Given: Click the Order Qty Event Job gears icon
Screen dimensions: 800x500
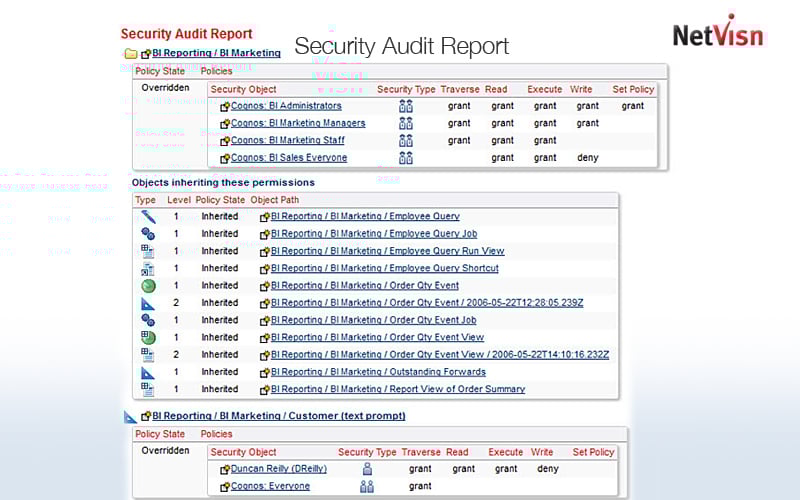Looking at the screenshot, I should [148, 320].
